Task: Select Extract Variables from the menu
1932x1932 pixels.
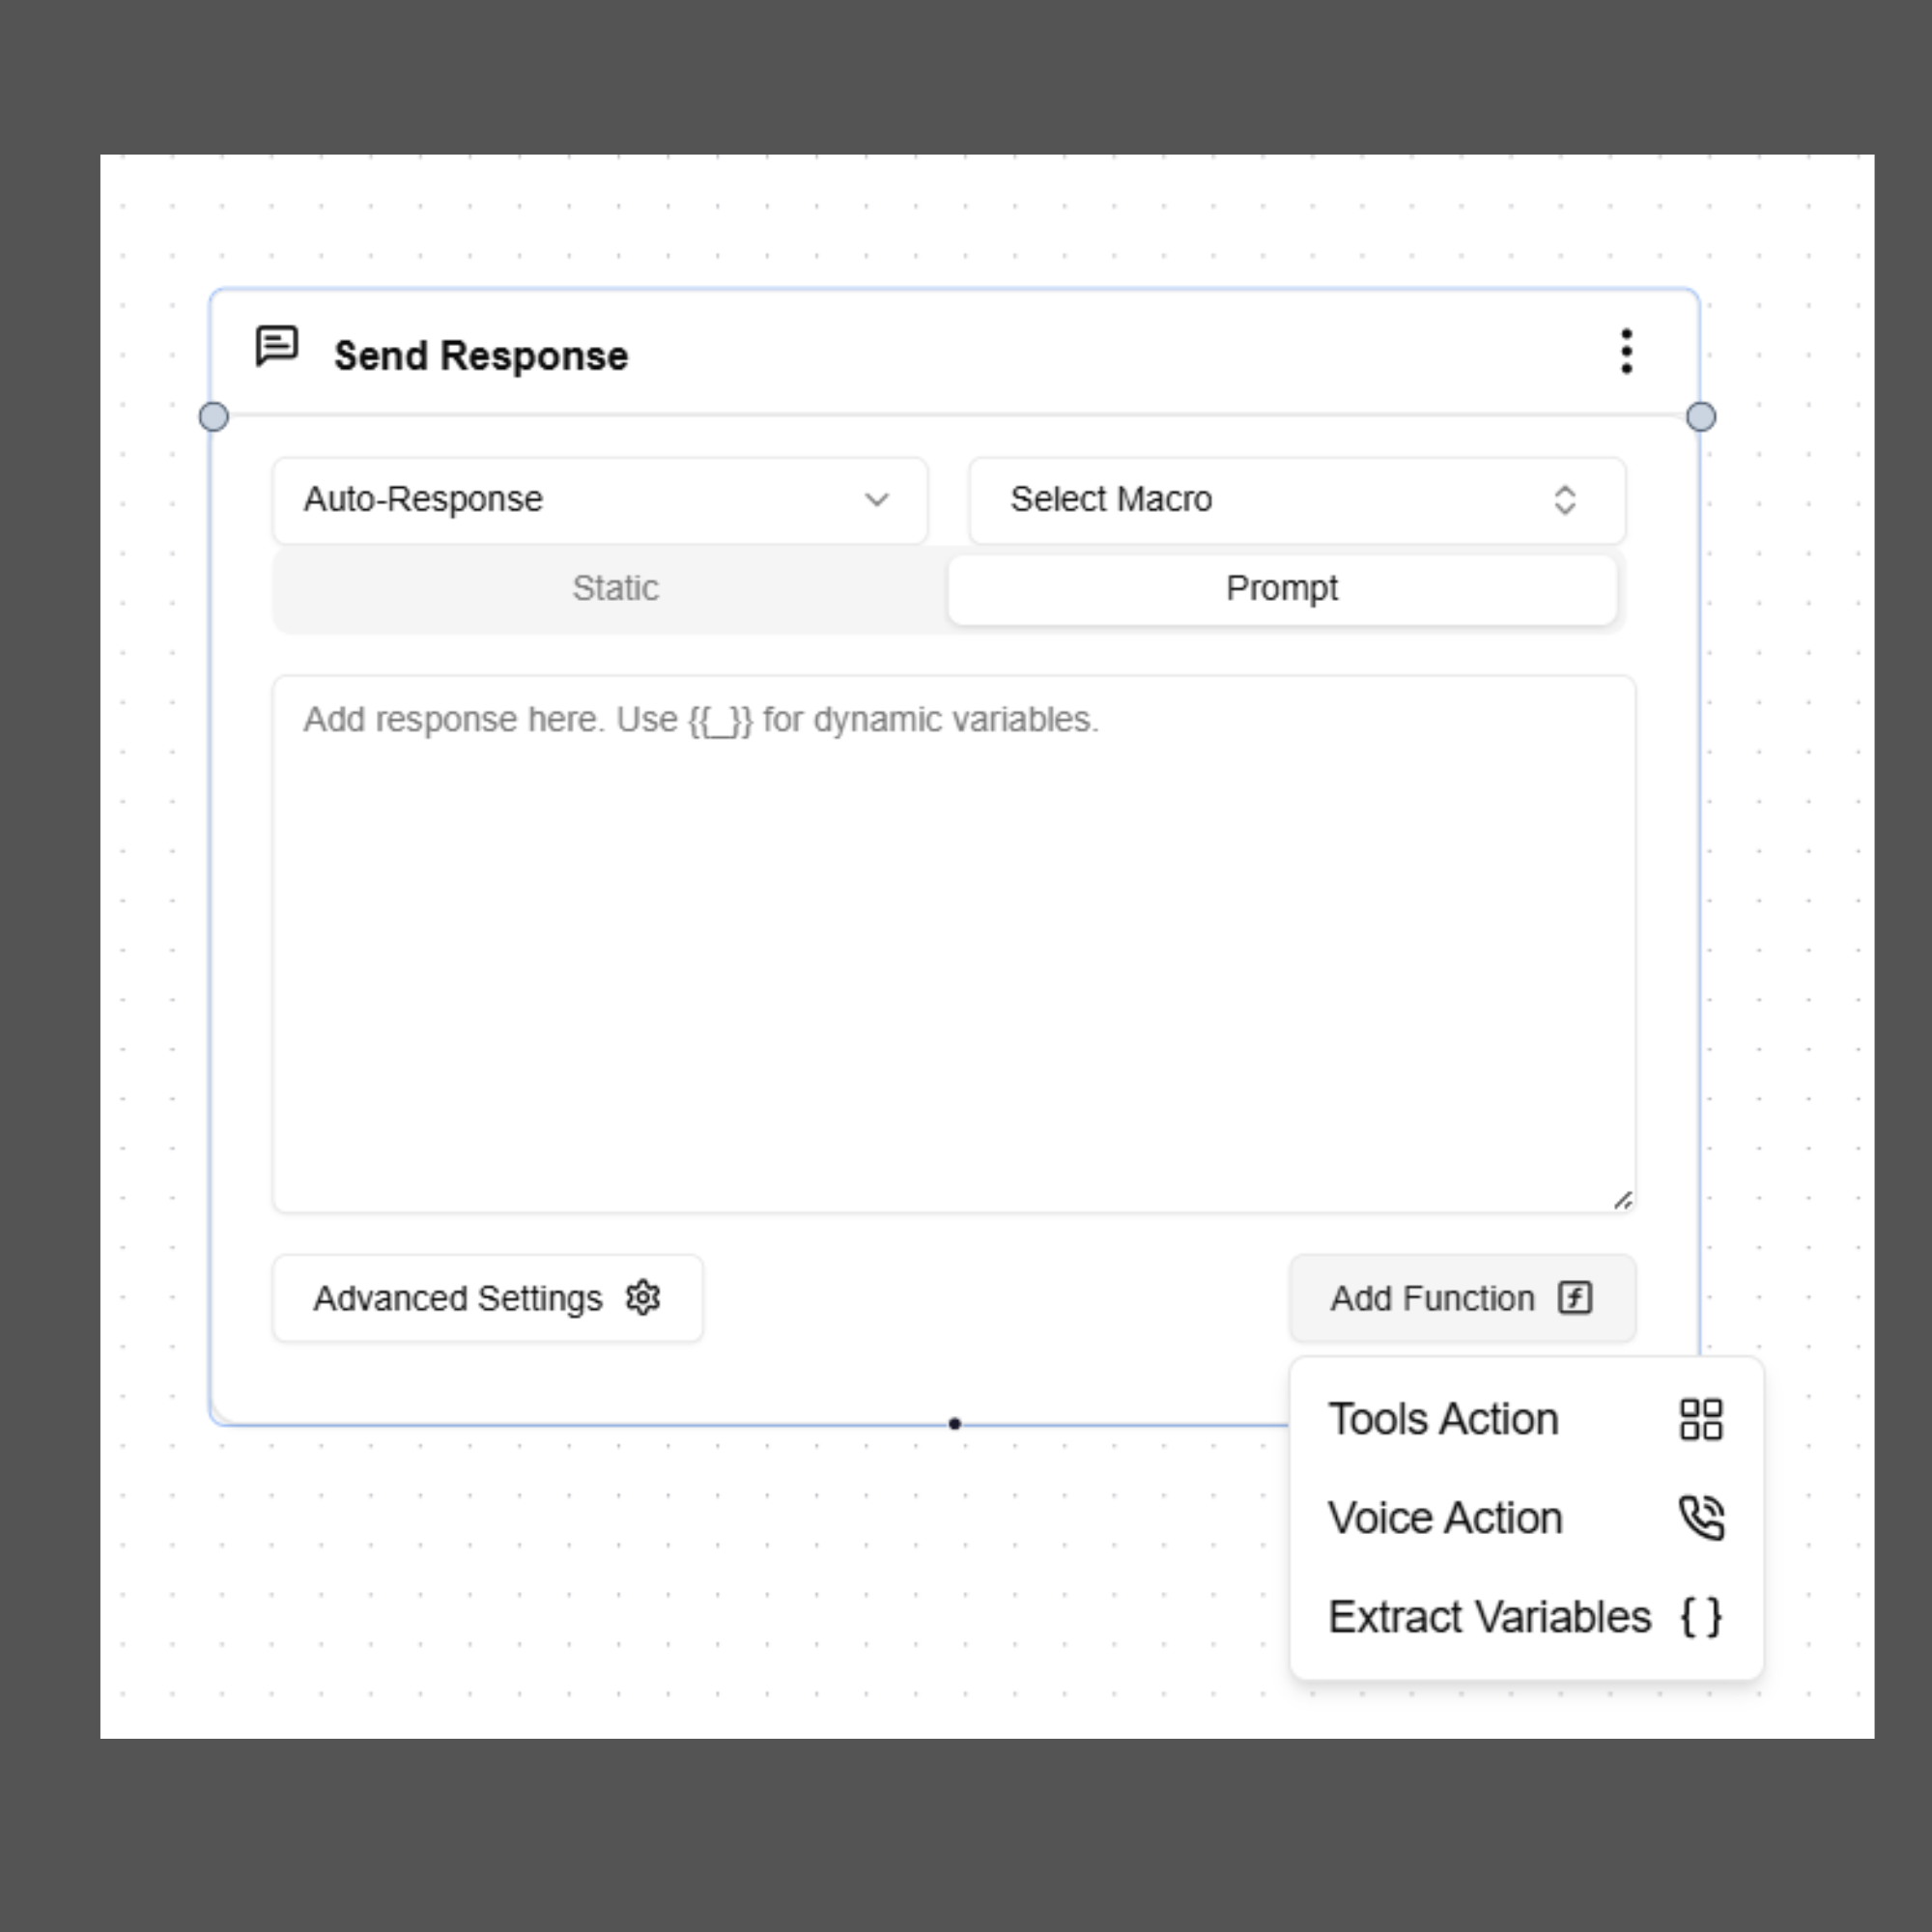Action: (1488, 1615)
